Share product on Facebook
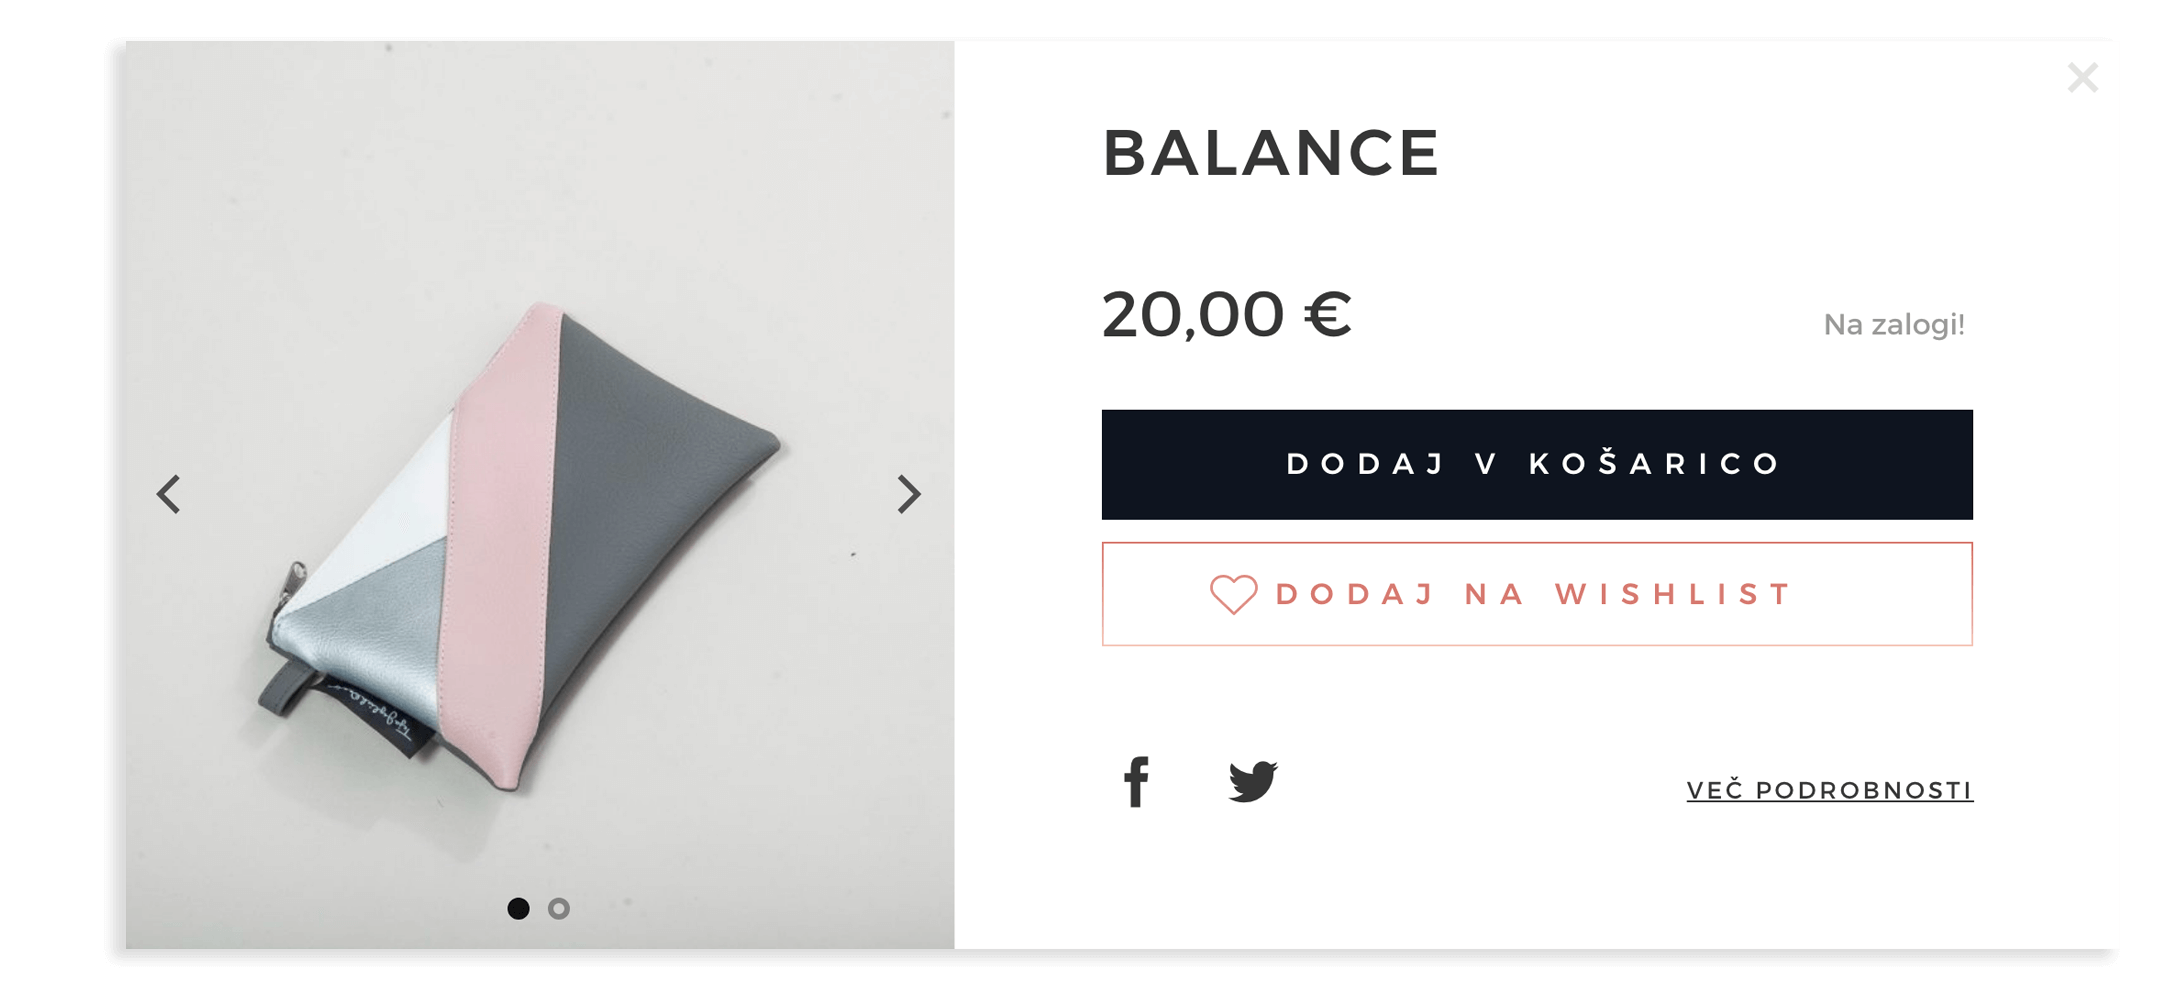2174x990 pixels. pyautogui.click(x=1136, y=782)
